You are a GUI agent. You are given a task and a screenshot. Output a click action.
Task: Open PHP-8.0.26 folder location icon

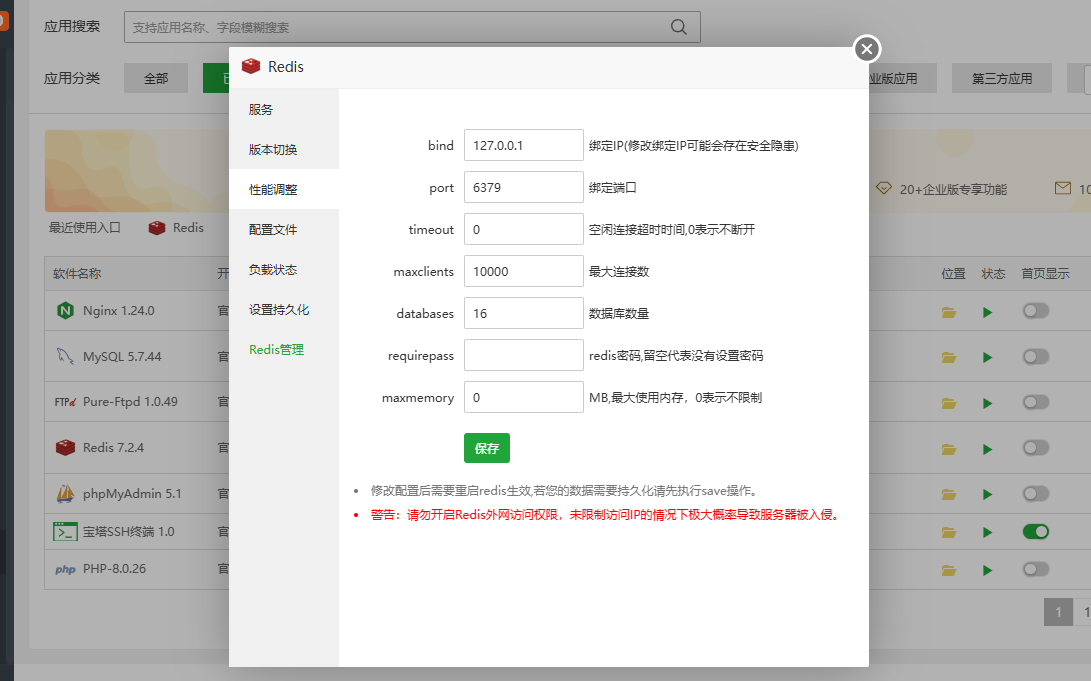point(949,570)
